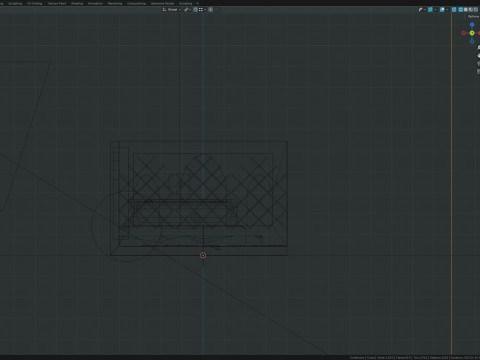Switch to the Compositing workspace tab
This screenshot has width=480, height=360.
[136, 3]
